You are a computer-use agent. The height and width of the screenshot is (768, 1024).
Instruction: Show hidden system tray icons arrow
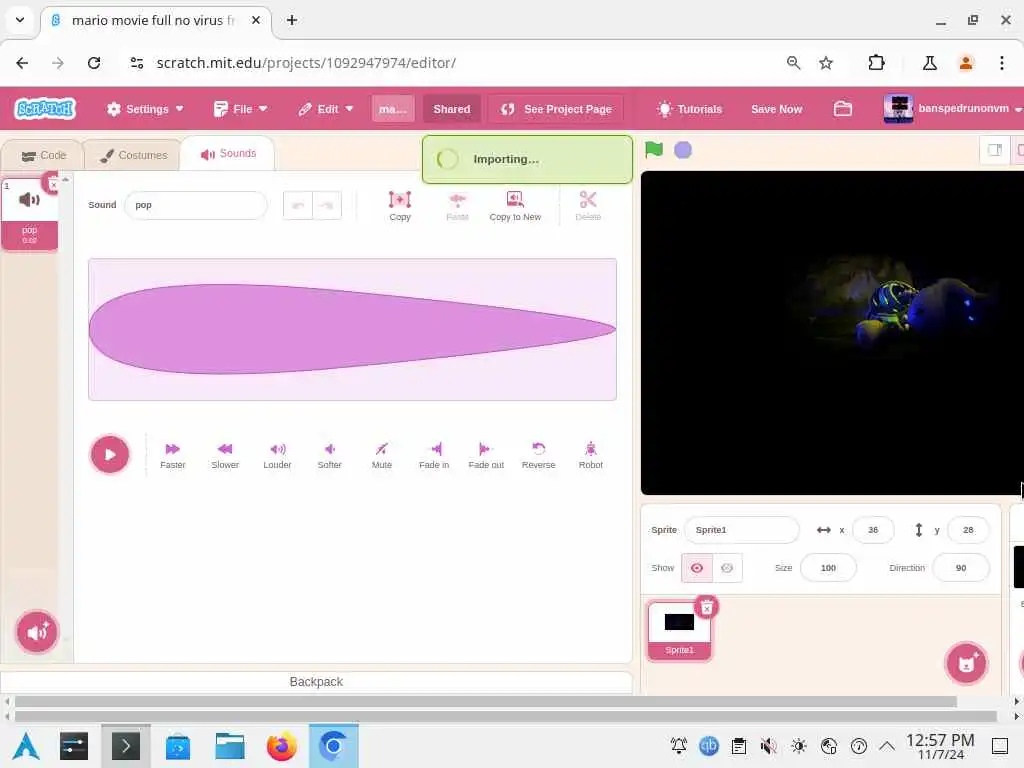(x=887, y=746)
